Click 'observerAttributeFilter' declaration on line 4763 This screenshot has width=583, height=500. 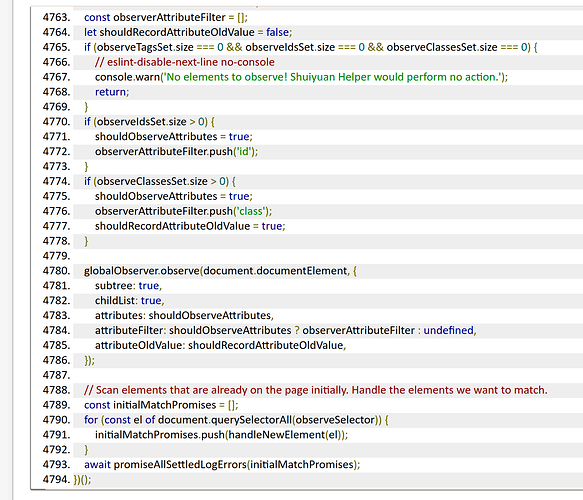click(x=169, y=17)
